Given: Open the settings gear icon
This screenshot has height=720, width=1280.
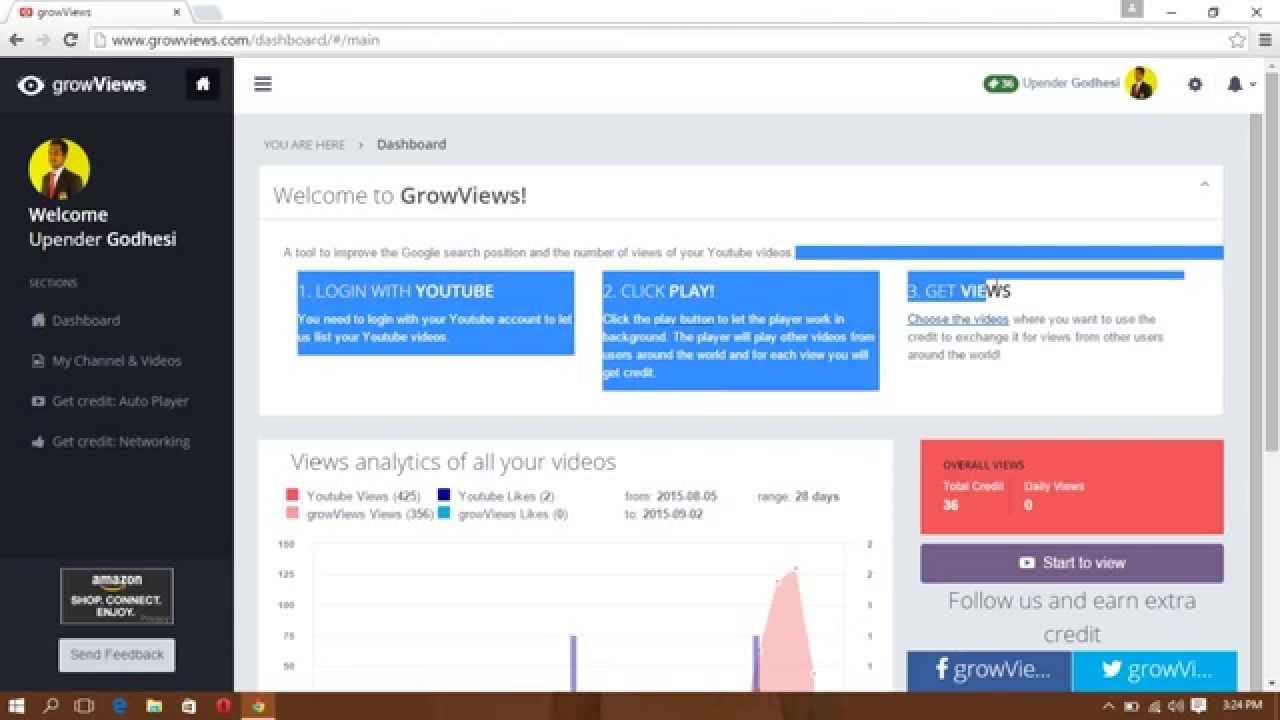Looking at the screenshot, I should (x=1195, y=84).
